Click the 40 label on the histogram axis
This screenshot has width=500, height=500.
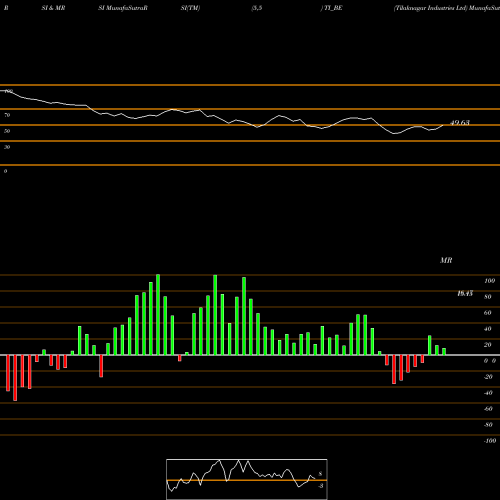pos(488,329)
